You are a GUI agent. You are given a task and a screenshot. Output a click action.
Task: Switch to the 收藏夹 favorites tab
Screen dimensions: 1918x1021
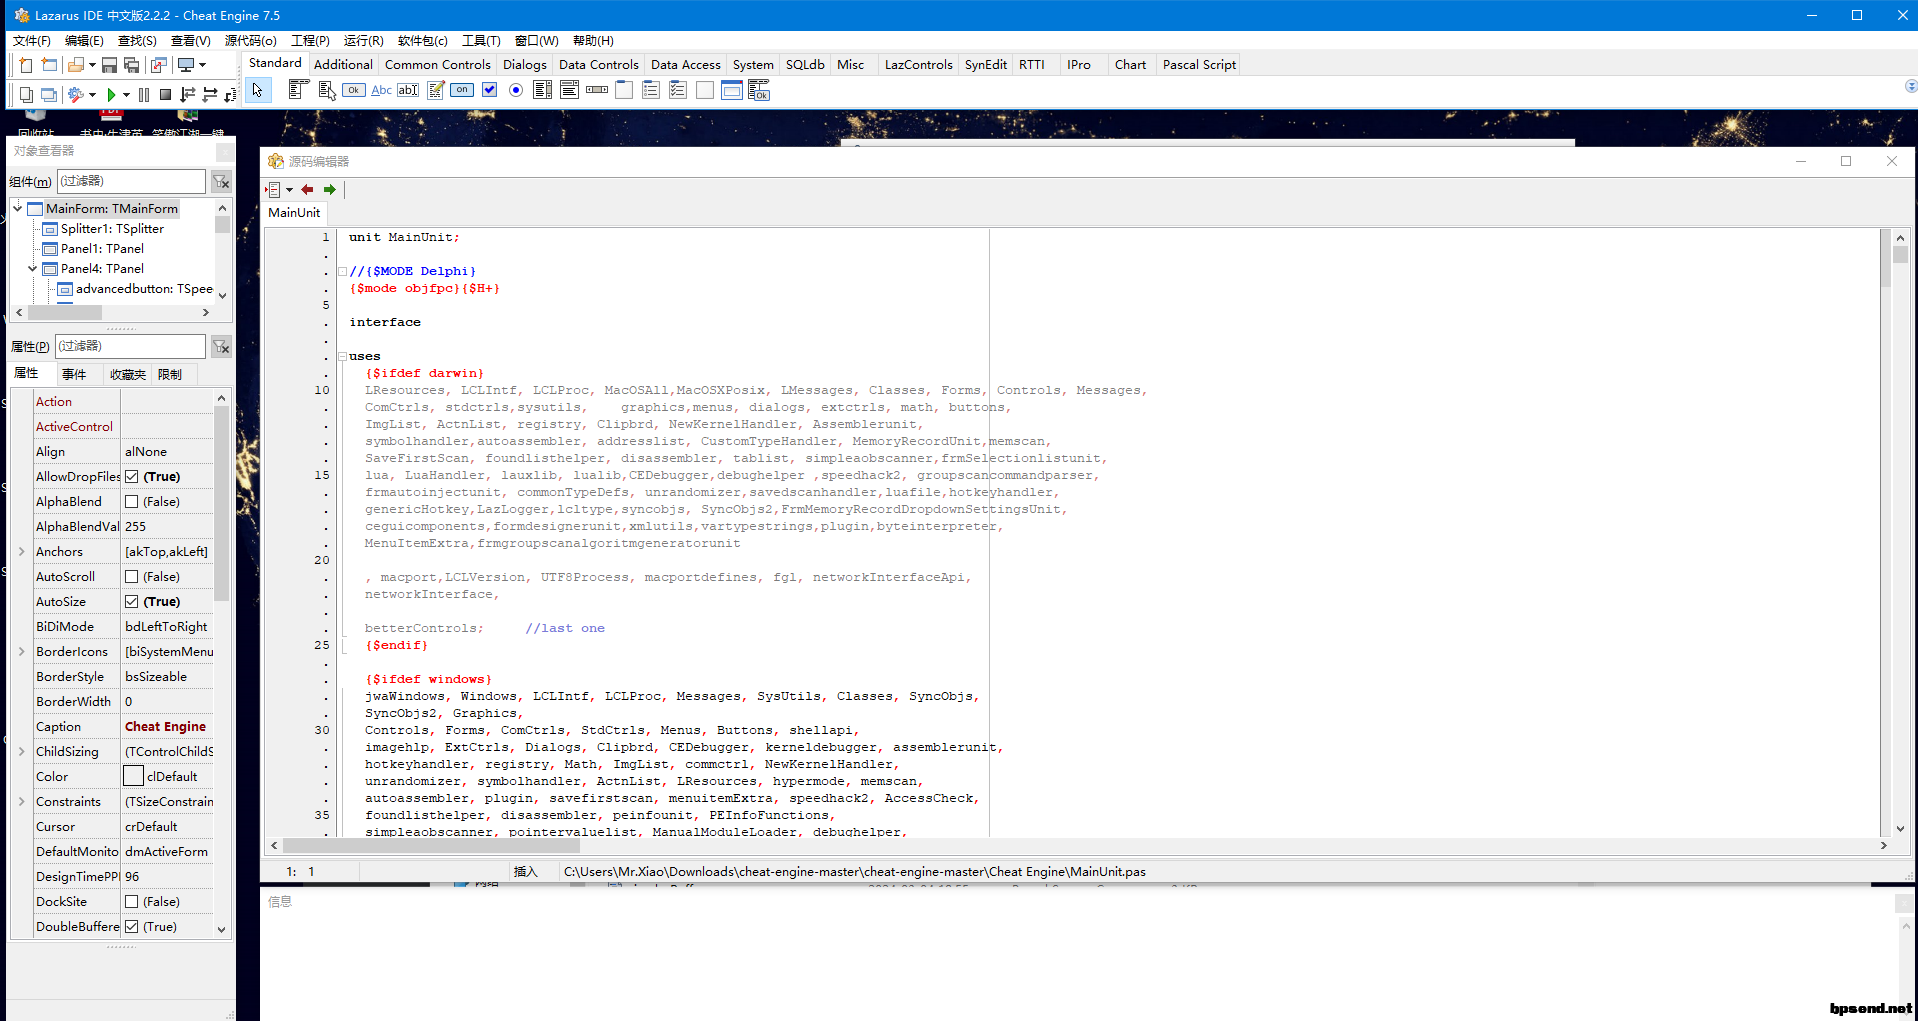point(127,374)
